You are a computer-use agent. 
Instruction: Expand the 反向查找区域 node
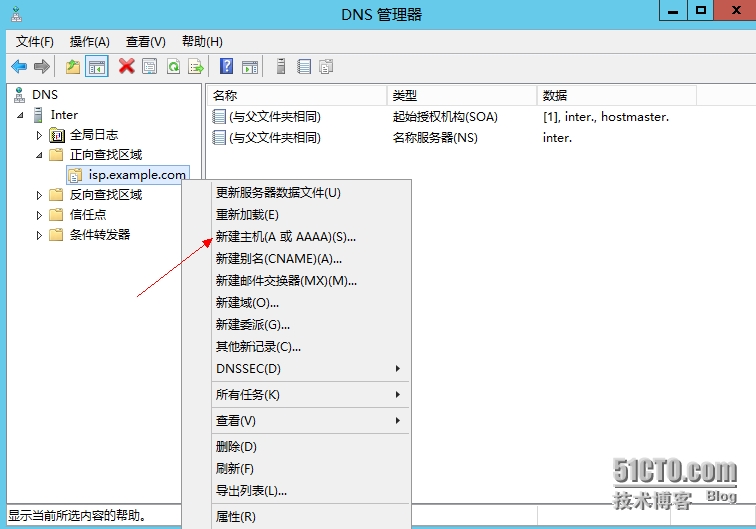pyautogui.click(x=39, y=195)
